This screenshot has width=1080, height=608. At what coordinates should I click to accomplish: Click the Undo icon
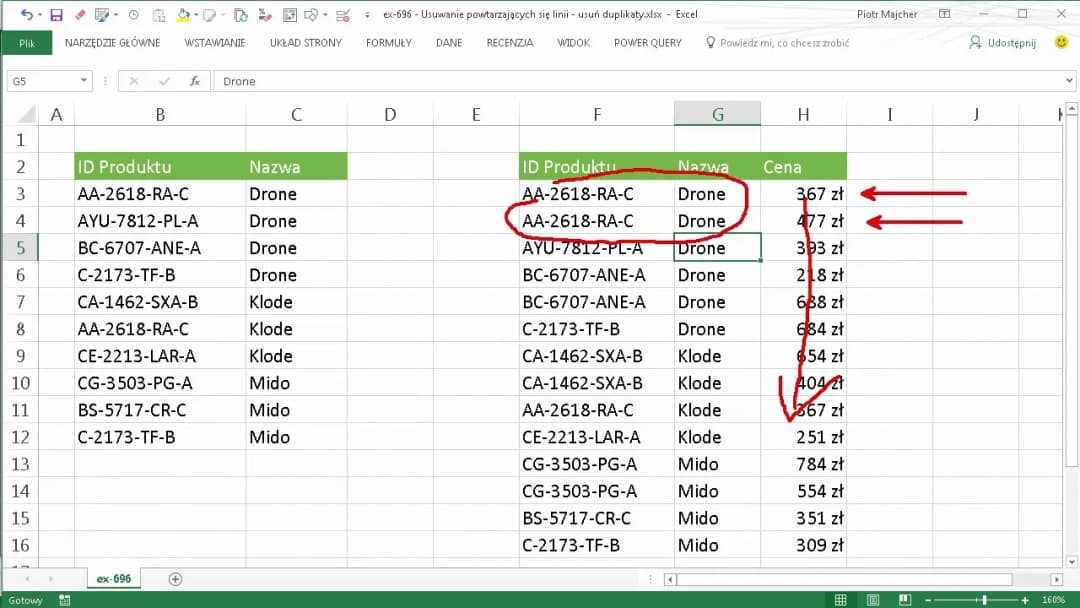pyautogui.click(x=27, y=13)
